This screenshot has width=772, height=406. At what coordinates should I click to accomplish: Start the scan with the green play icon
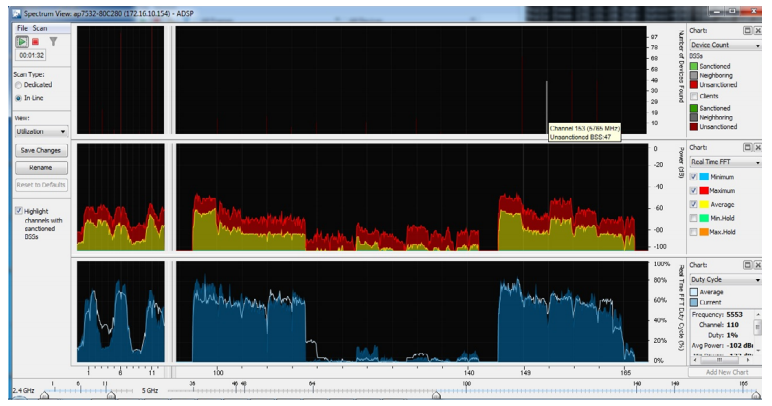(x=22, y=41)
